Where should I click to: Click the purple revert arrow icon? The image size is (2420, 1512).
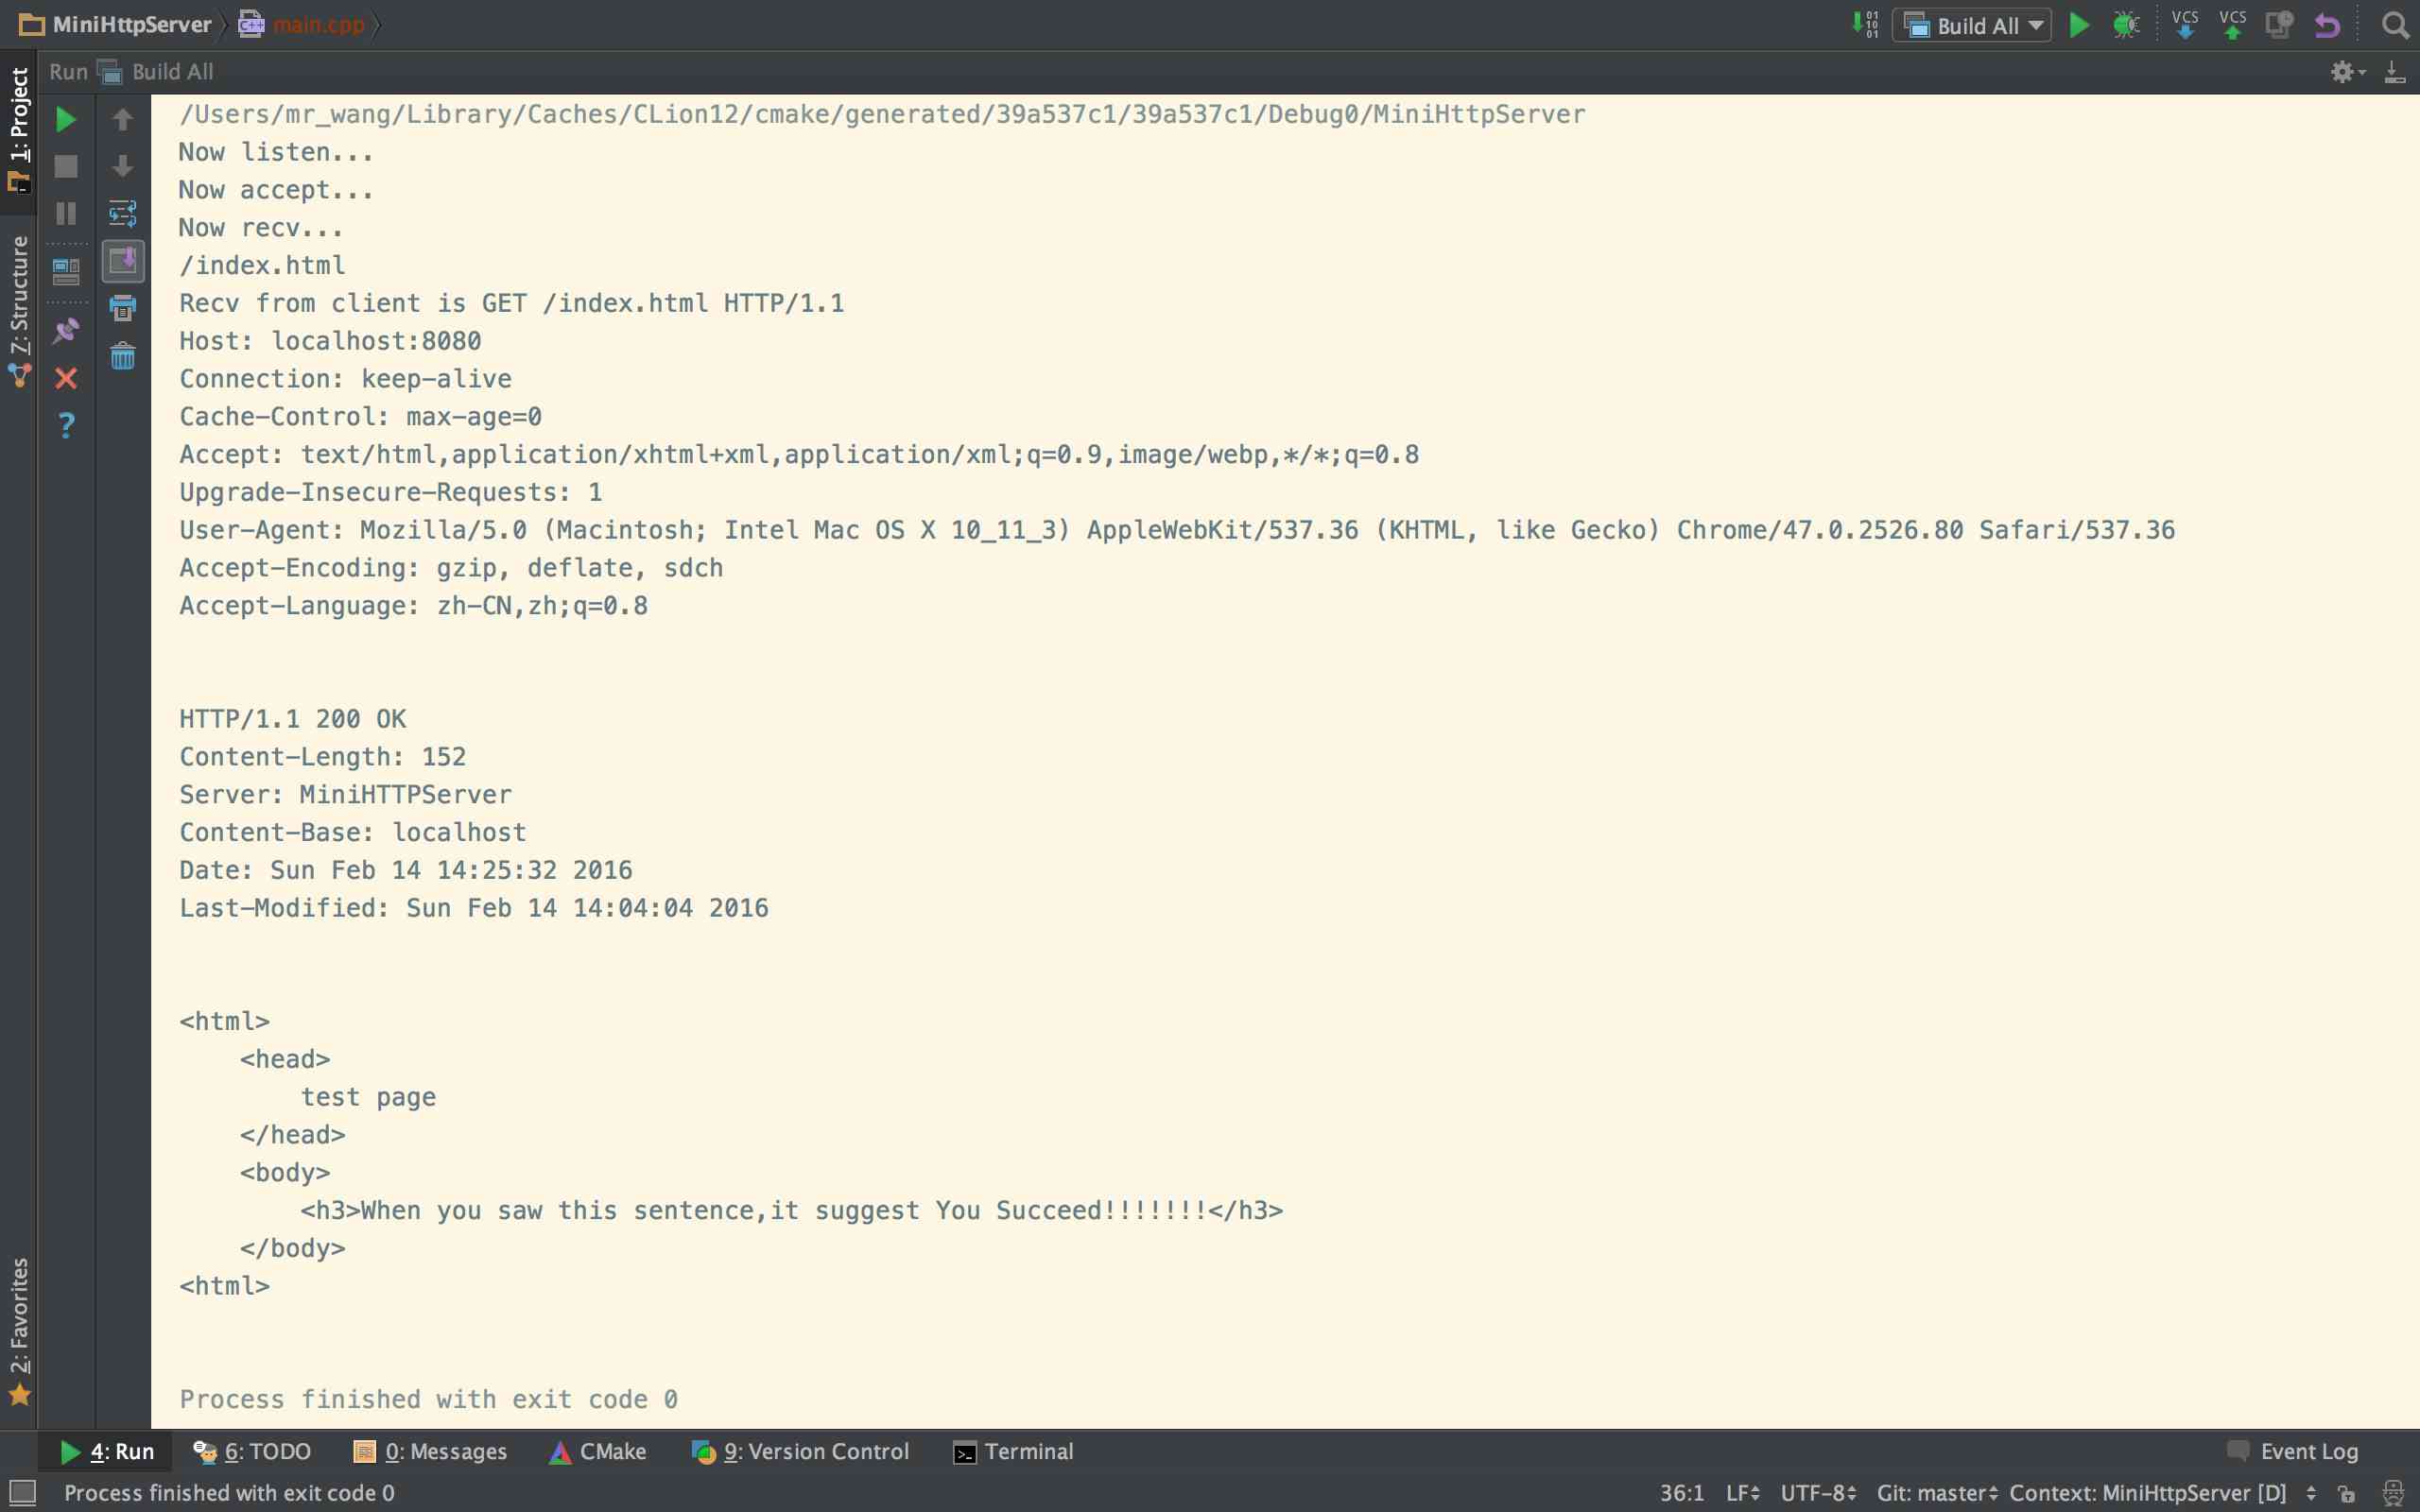2328,25
